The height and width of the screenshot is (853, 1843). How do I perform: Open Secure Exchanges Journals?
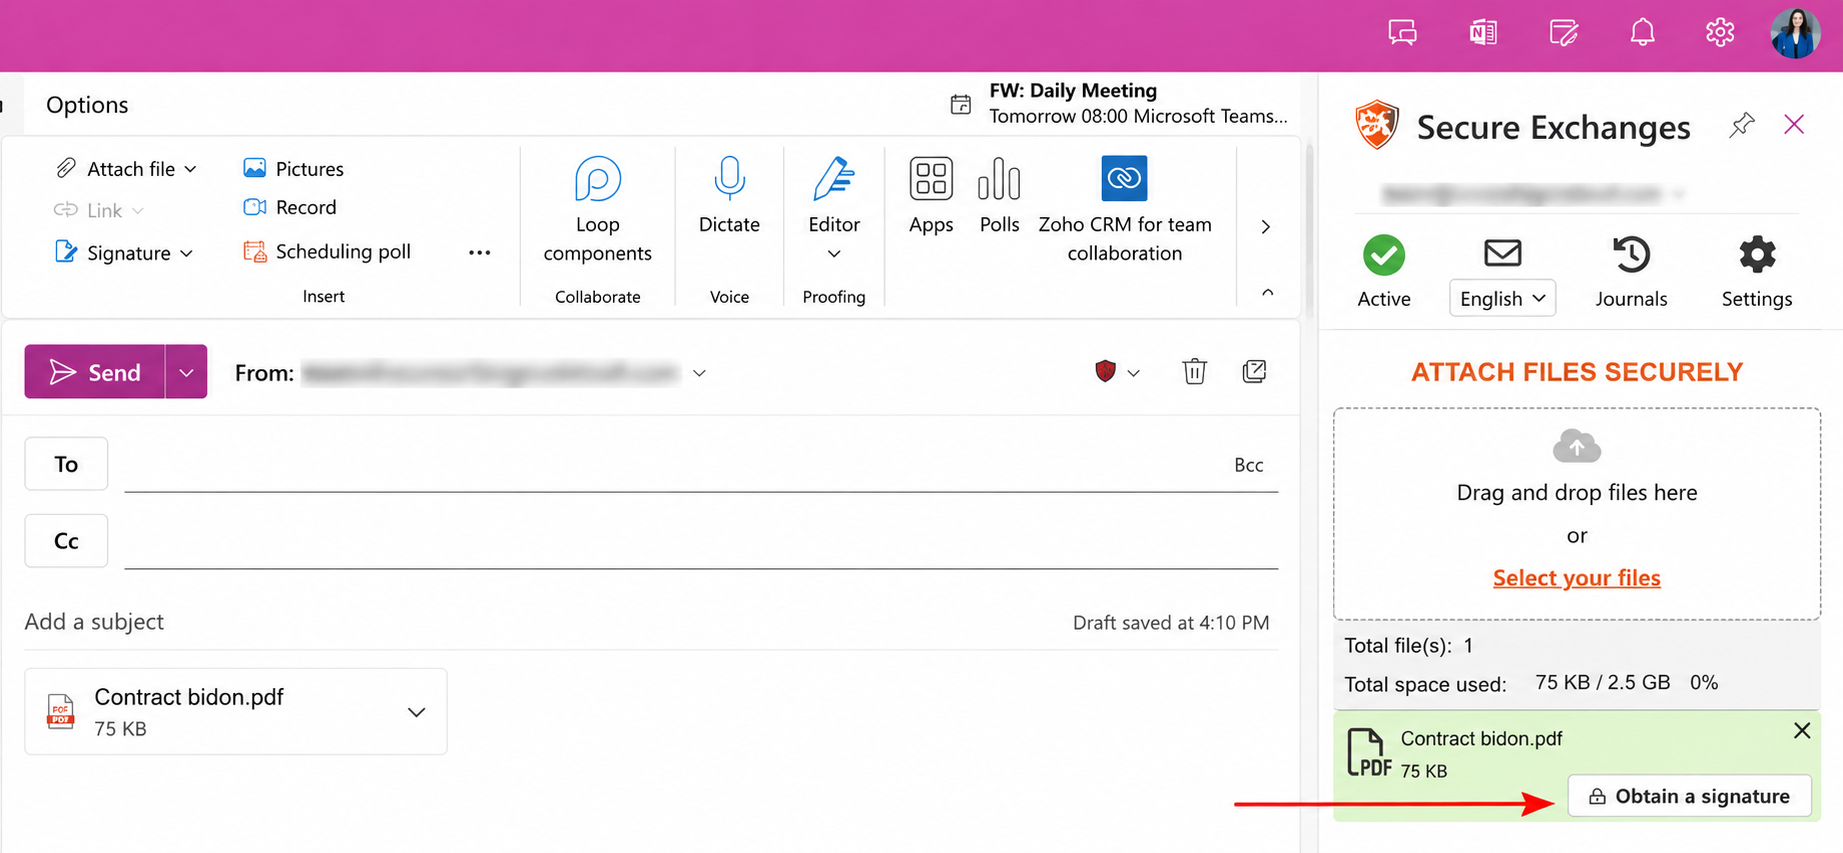(x=1631, y=272)
